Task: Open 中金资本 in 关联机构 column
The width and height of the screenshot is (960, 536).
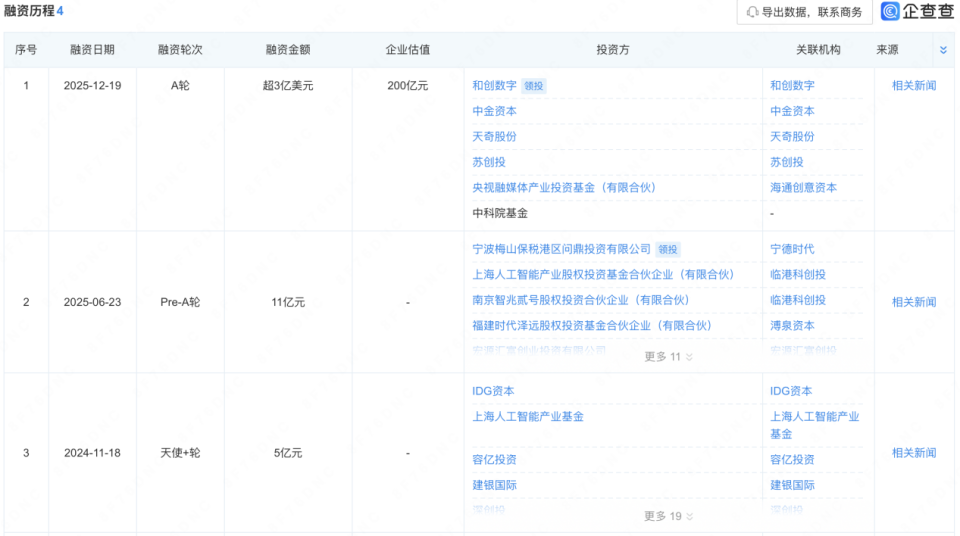Action: [x=792, y=111]
